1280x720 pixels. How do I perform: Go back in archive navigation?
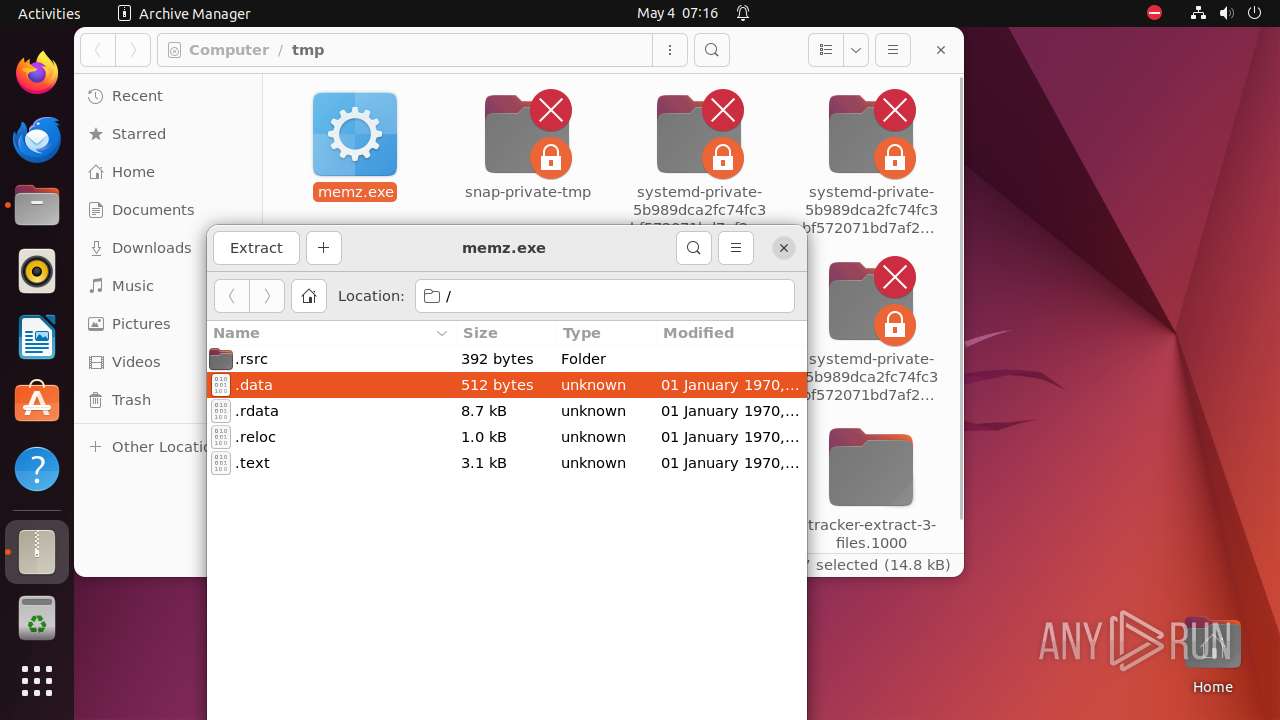232,296
